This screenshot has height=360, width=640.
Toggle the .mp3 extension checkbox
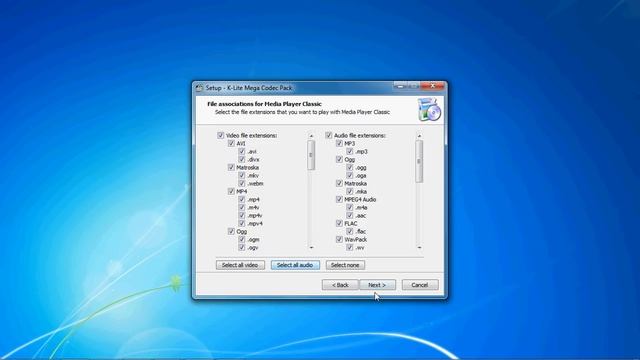point(350,151)
